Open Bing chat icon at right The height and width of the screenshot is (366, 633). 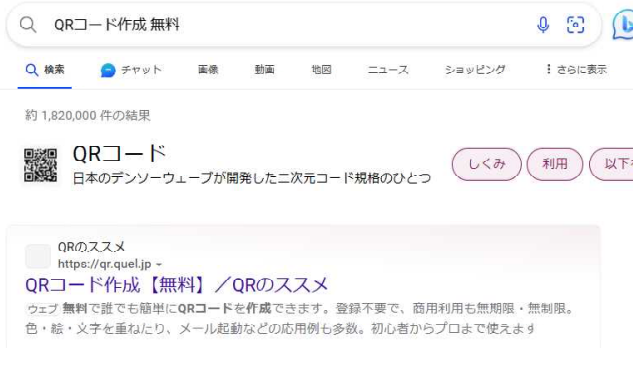[x=623, y=25]
